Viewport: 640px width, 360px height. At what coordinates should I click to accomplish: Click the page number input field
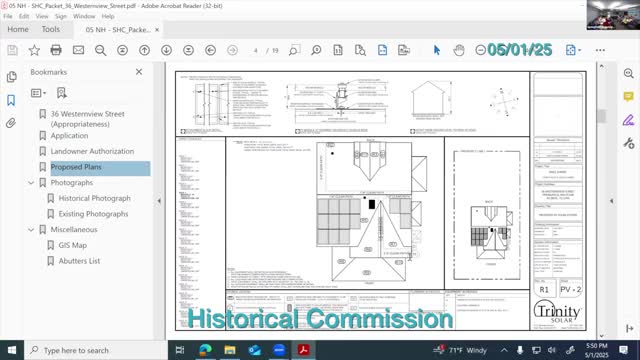tap(256, 51)
